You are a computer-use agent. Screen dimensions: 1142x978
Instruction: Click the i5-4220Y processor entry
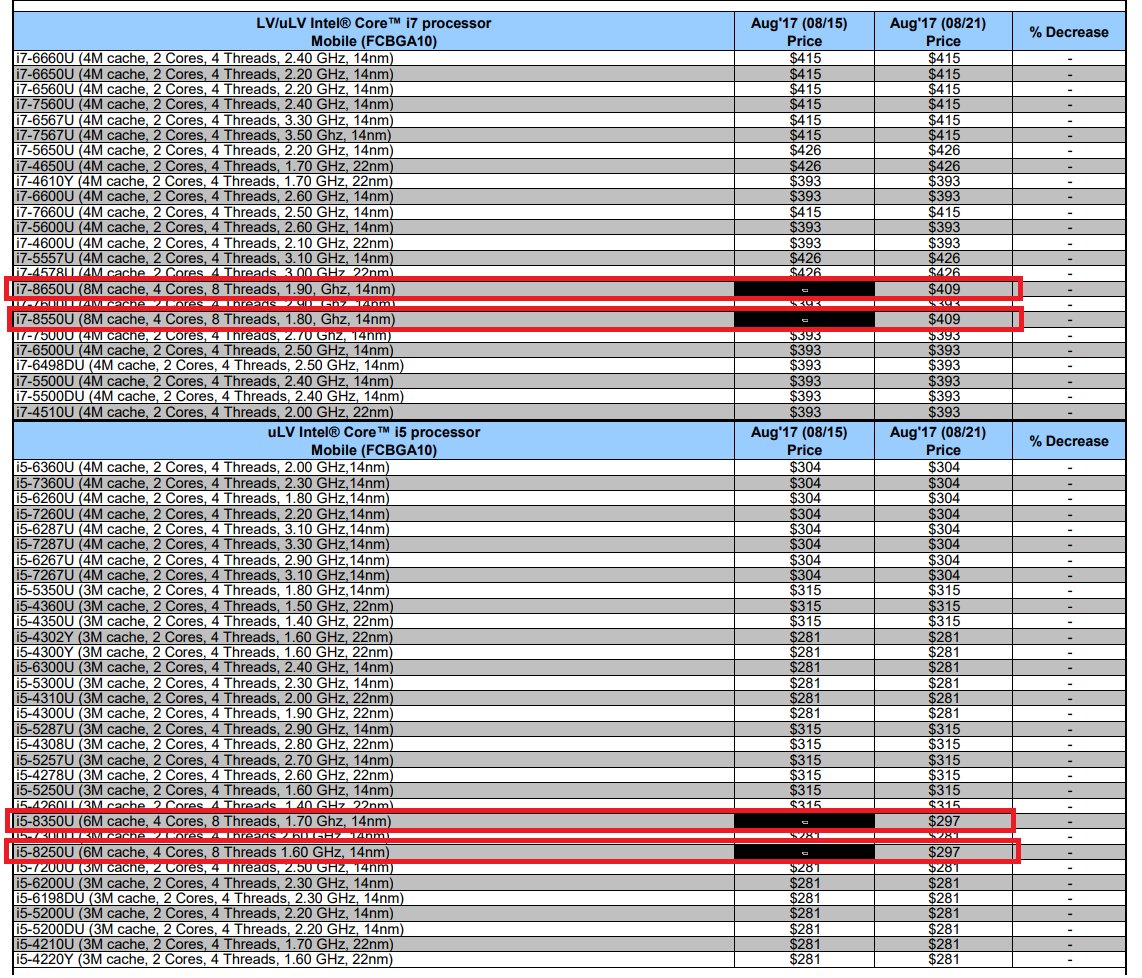[205, 961]
